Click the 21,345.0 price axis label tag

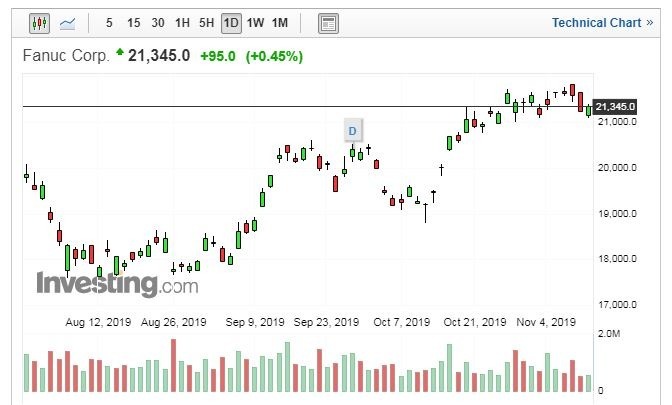[615, 106]
